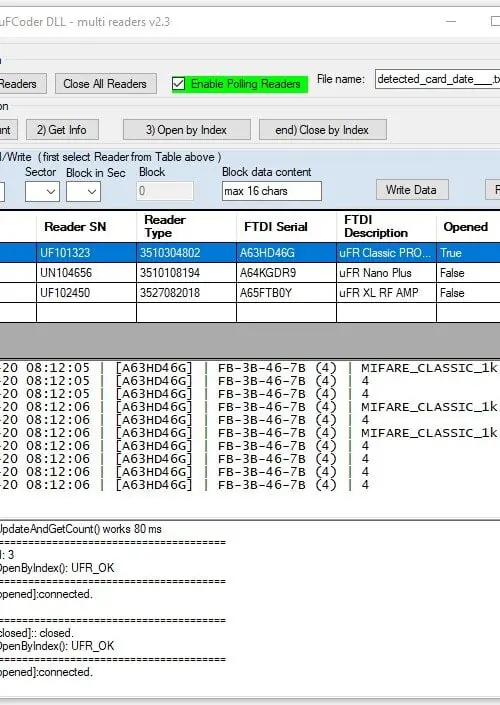Click the uFR XL RF AMP description cell

tap(386, 293)
